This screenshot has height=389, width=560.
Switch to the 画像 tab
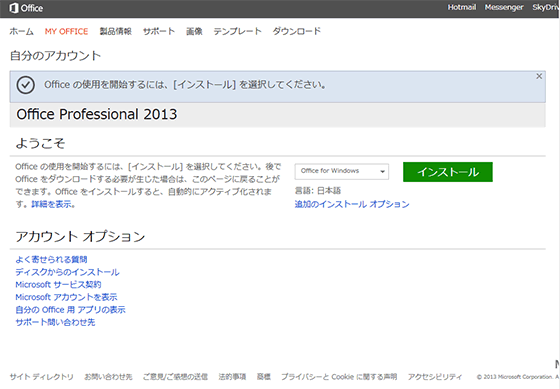pyautogui.click(x=194, y=31)
